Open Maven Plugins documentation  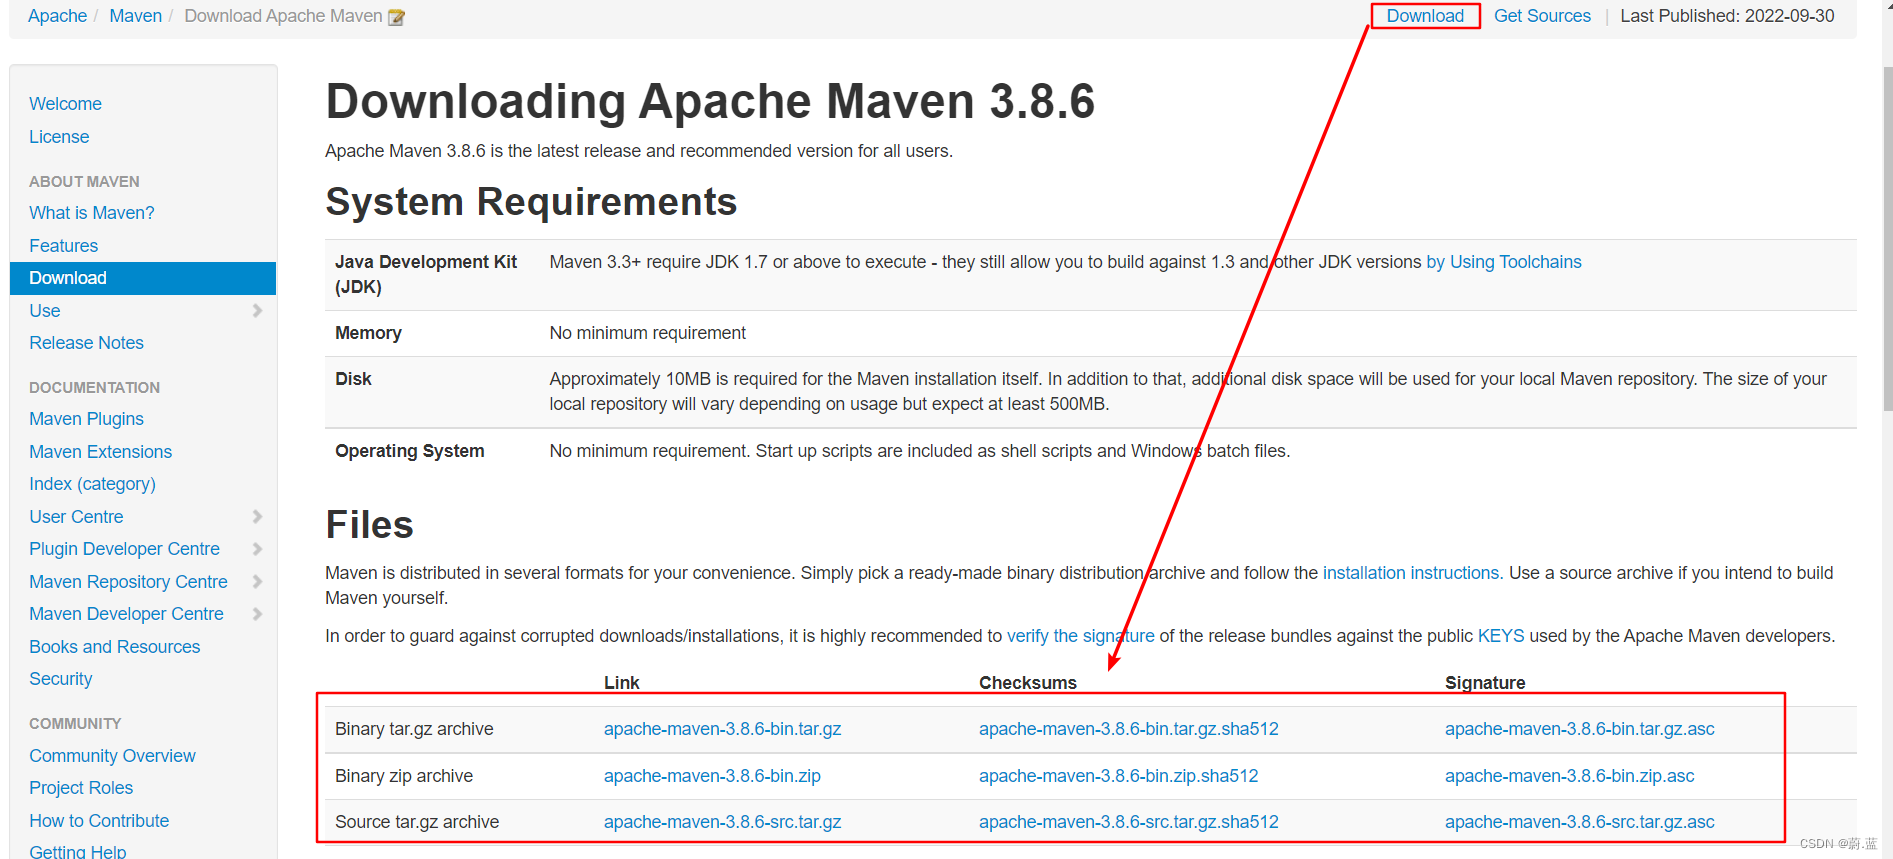tap(86, 419)
